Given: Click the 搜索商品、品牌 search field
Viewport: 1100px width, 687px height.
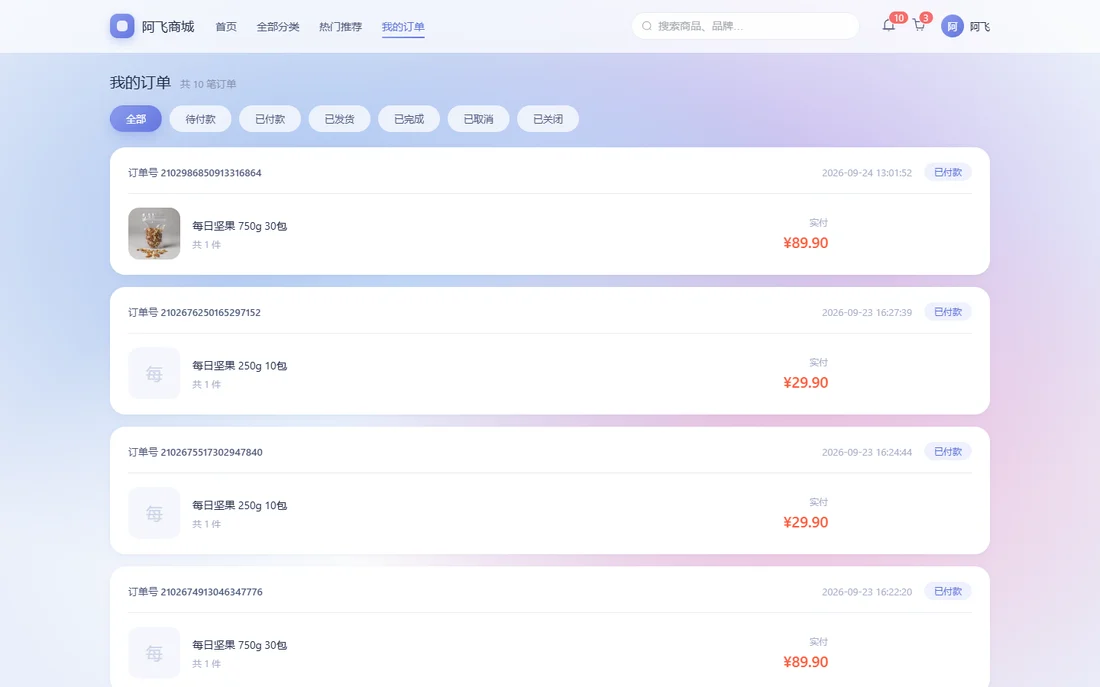Looking at the screenshot, I should click(745, 26).
